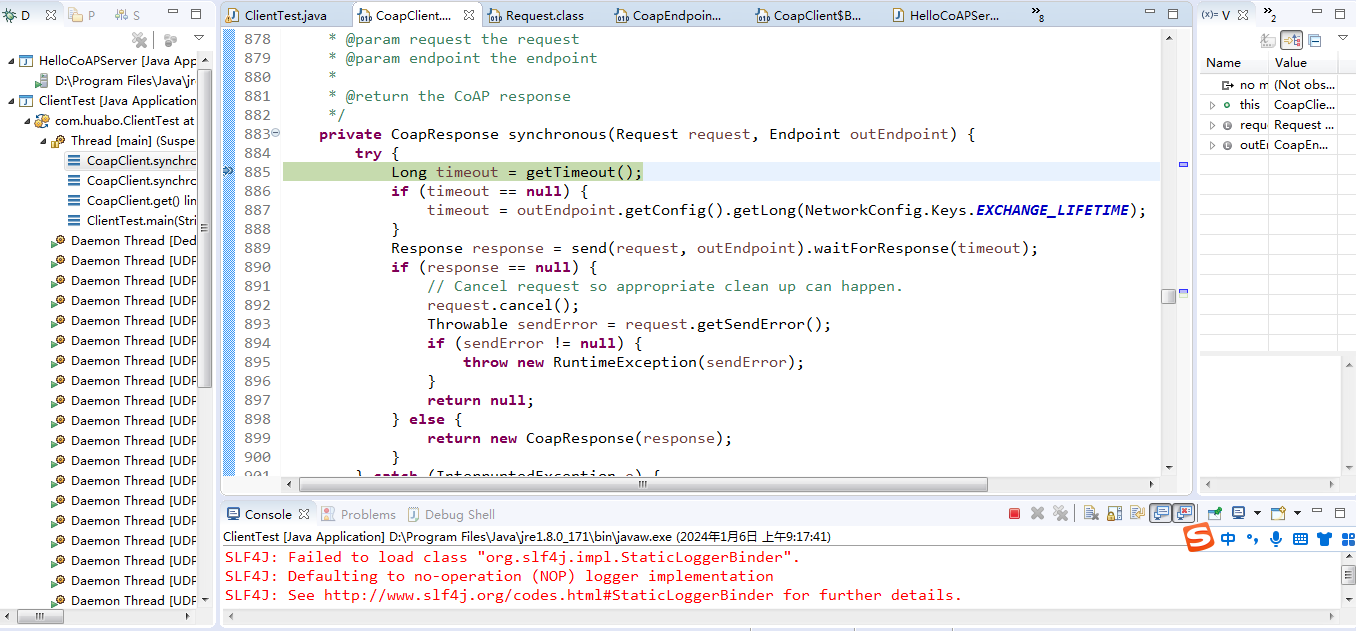Click the Debug view vertical scrollbar thumb
Image resolution: width=1356 pixels, height=631 pixels.
205,230
